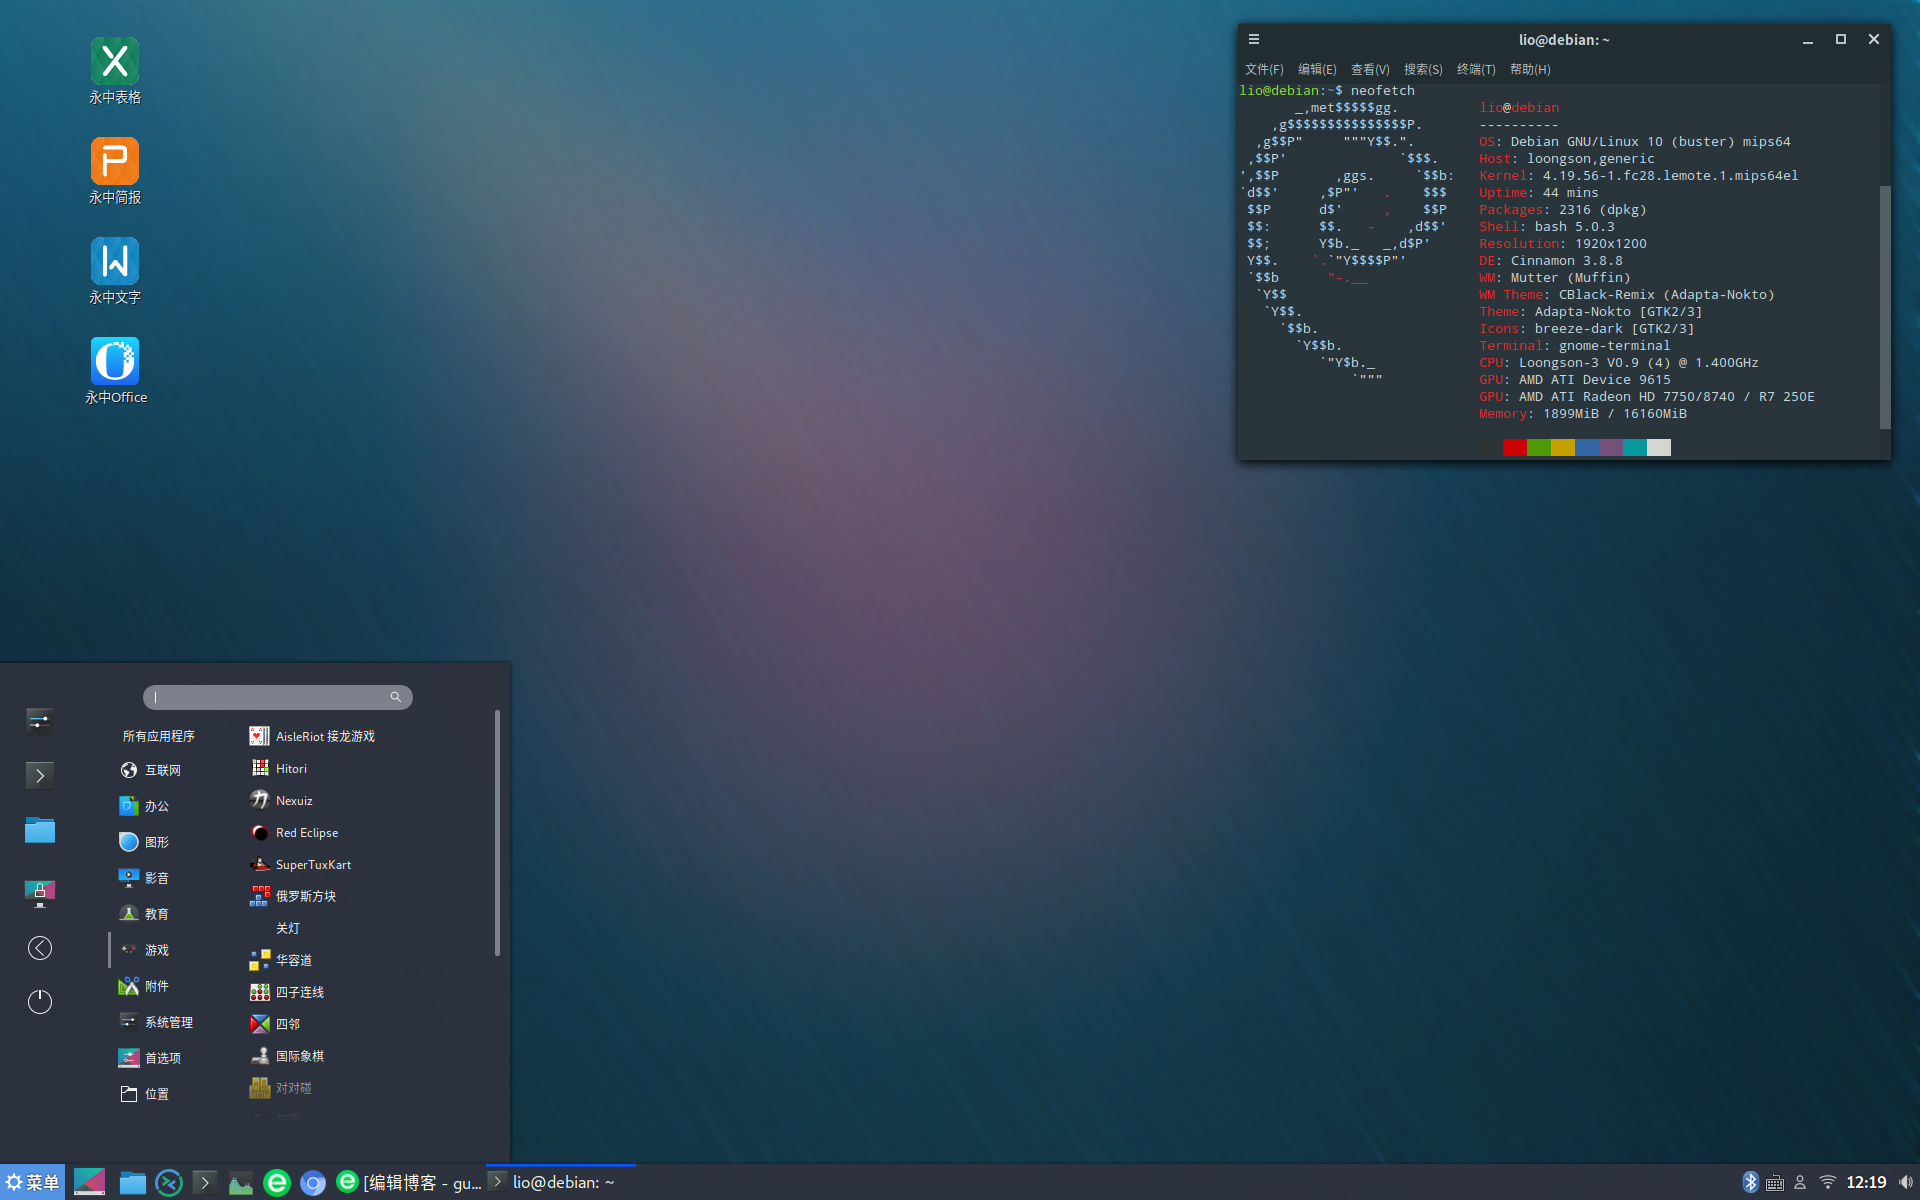Launch 永中文字 word processor icon
The height and width of the screenshot is (1200, 1920).
(115, 262)
